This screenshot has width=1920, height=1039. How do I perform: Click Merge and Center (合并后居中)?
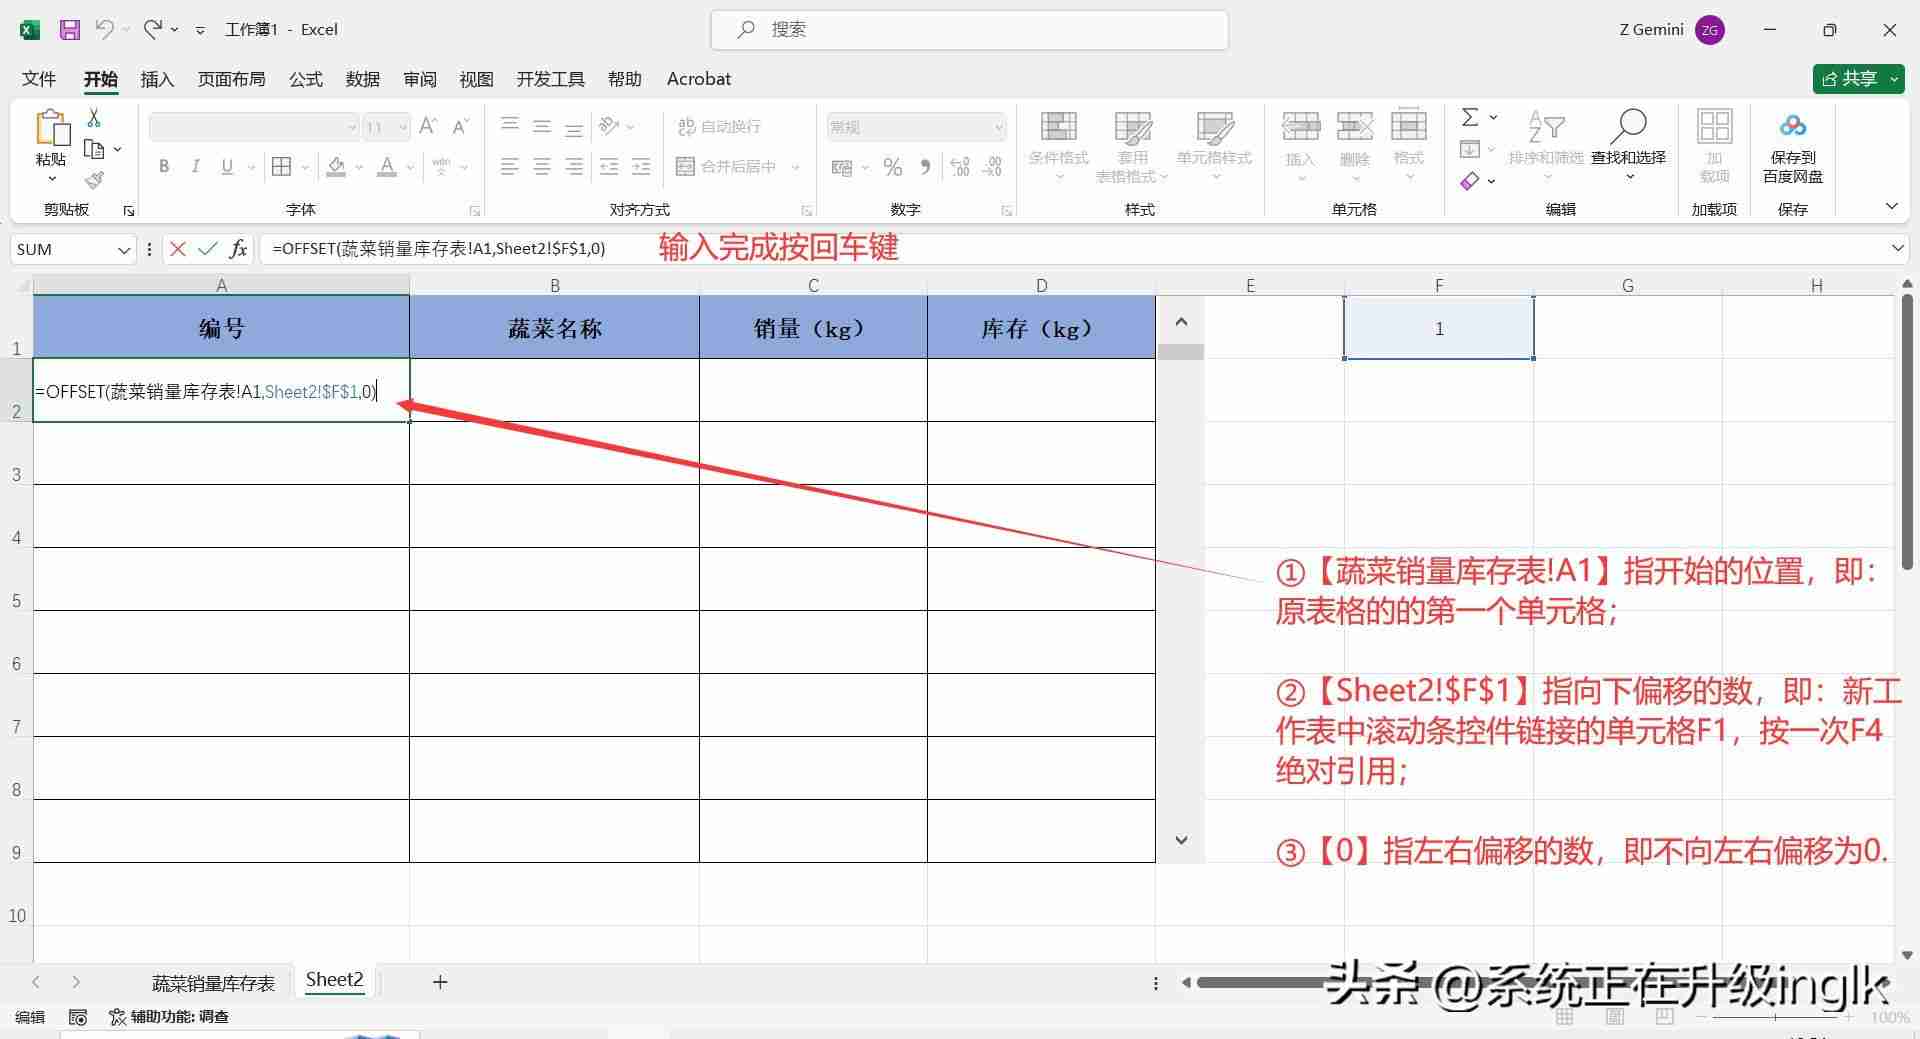click(x=730, y=166)
